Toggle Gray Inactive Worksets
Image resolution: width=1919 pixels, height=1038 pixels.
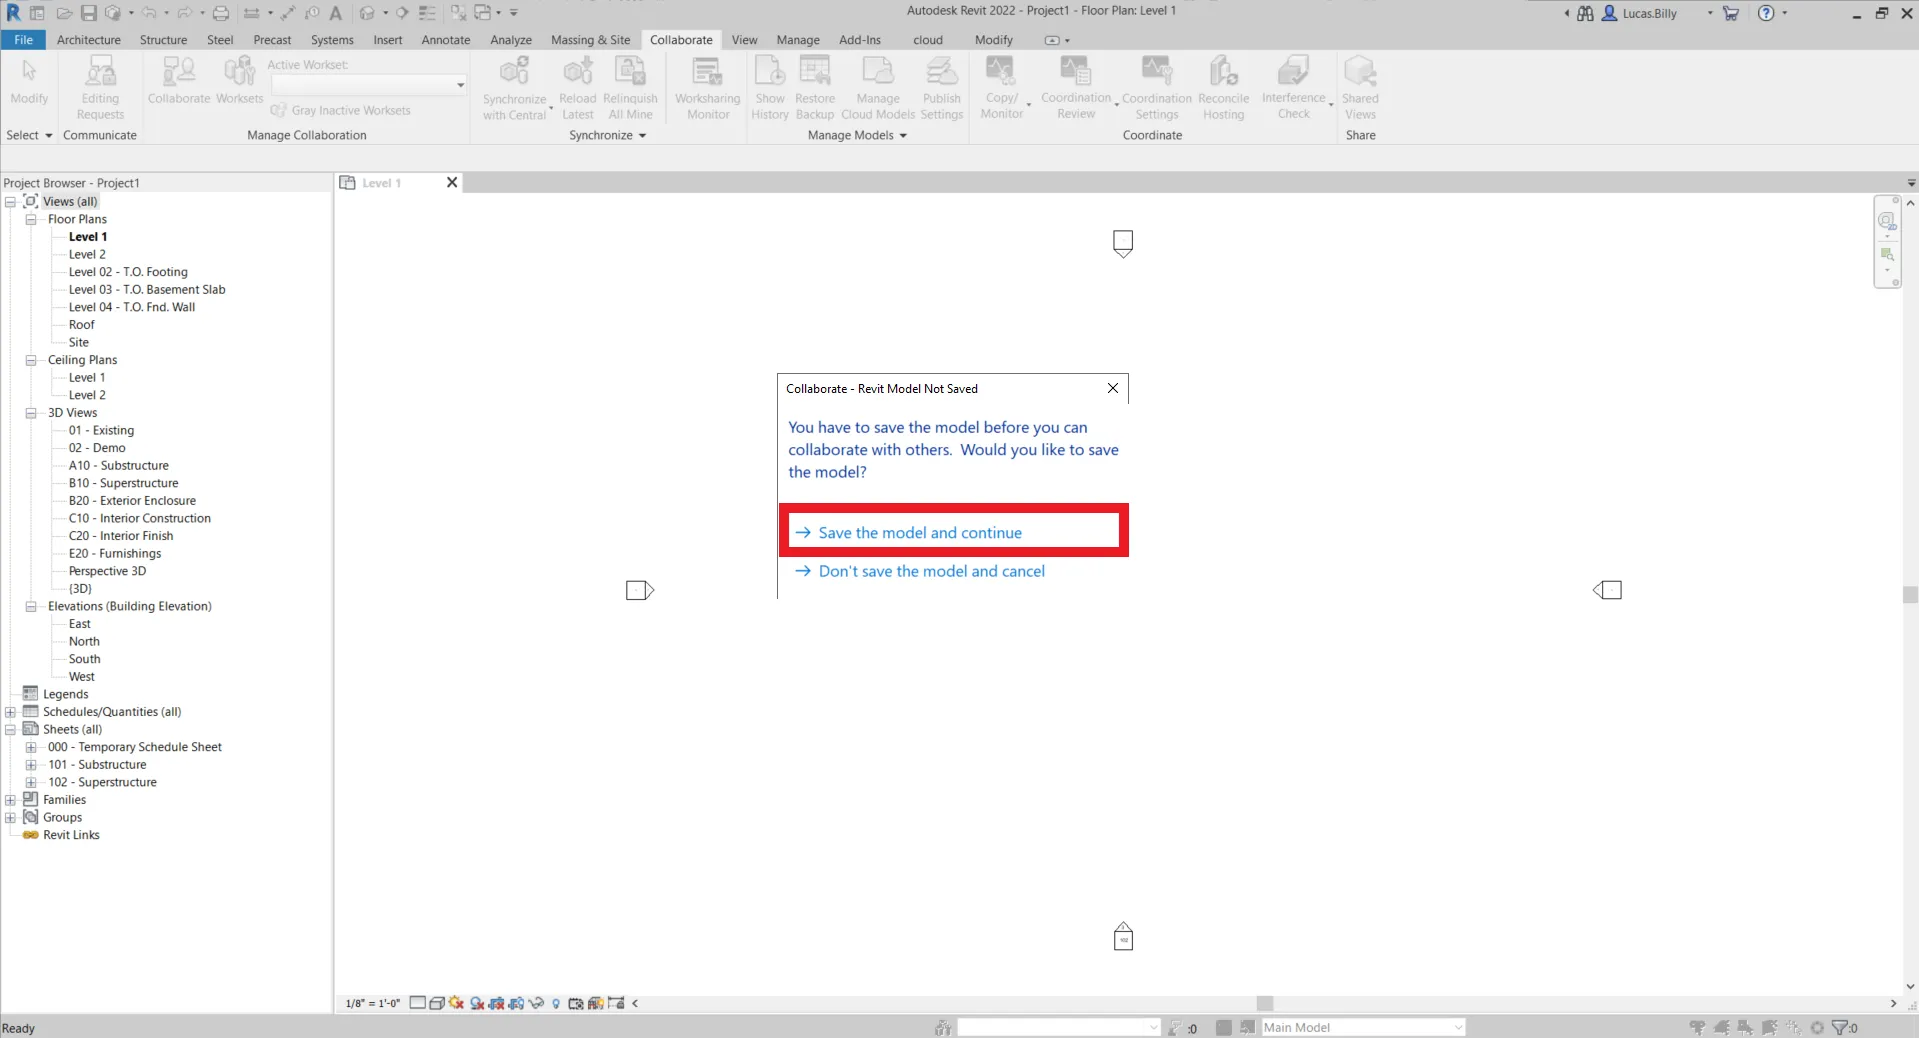[x=341, y=110]
